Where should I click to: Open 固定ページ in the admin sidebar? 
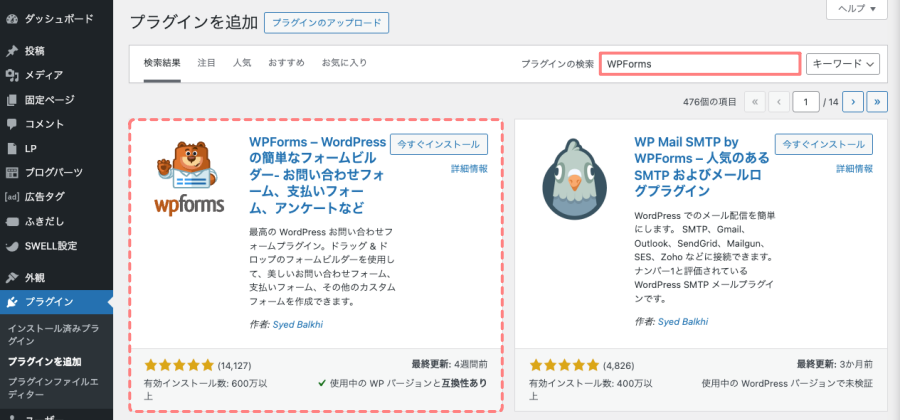coord(49,100)
